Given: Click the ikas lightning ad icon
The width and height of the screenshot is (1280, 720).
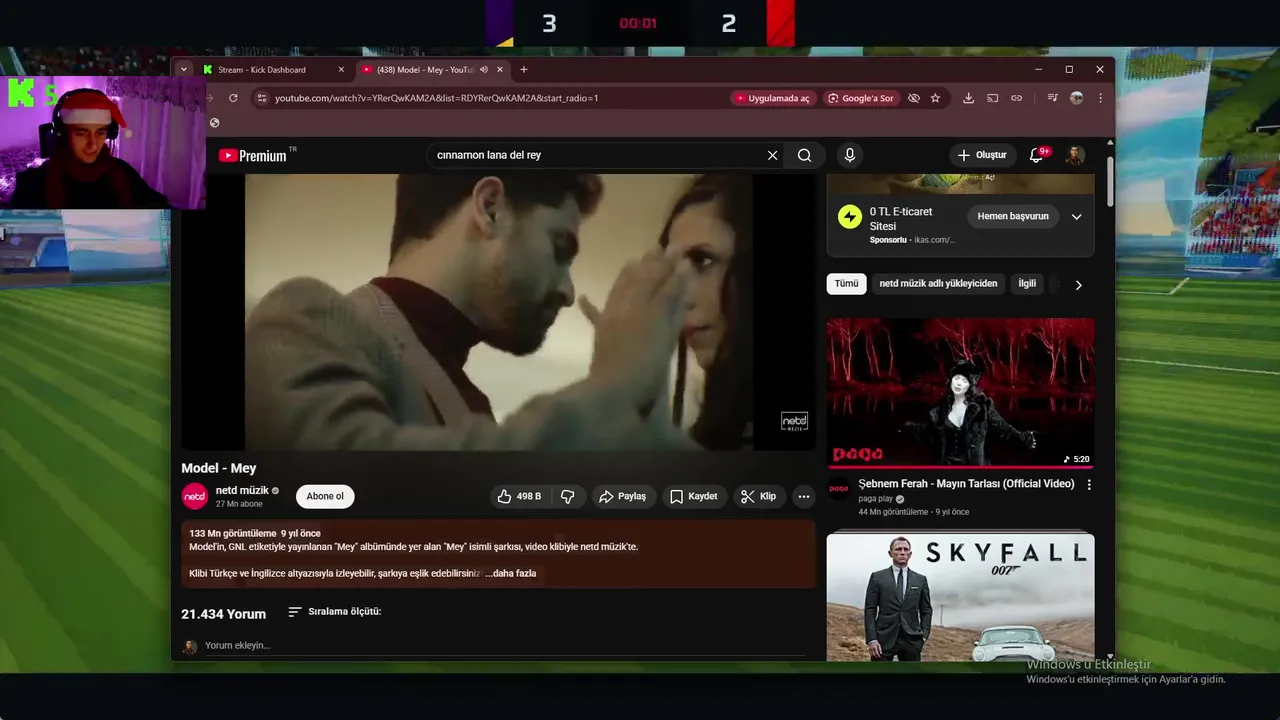Looking at the screenshot, I should click(x=849, y=217).
